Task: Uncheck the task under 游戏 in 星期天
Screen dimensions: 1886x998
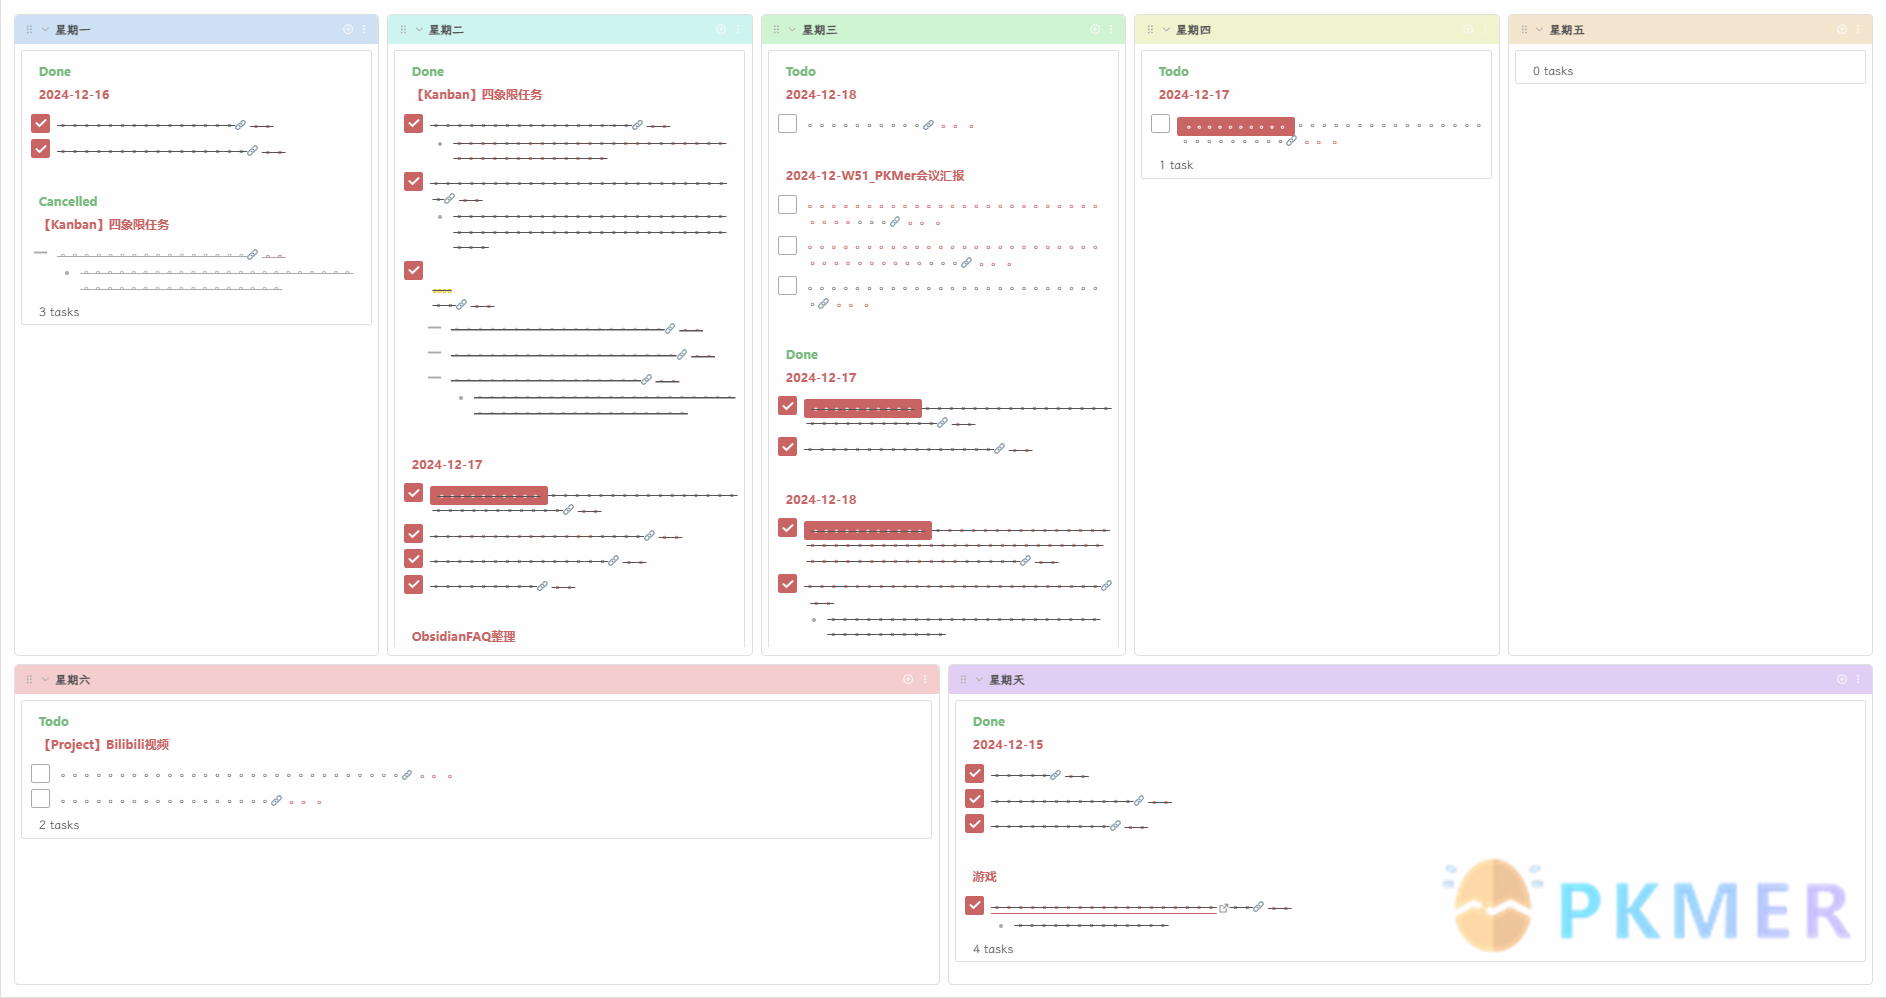Action: point(974,905)
